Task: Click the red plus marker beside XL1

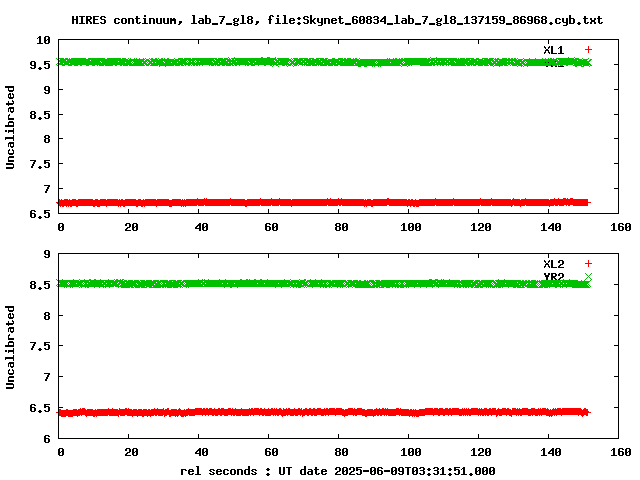Action: coord(588,50)
